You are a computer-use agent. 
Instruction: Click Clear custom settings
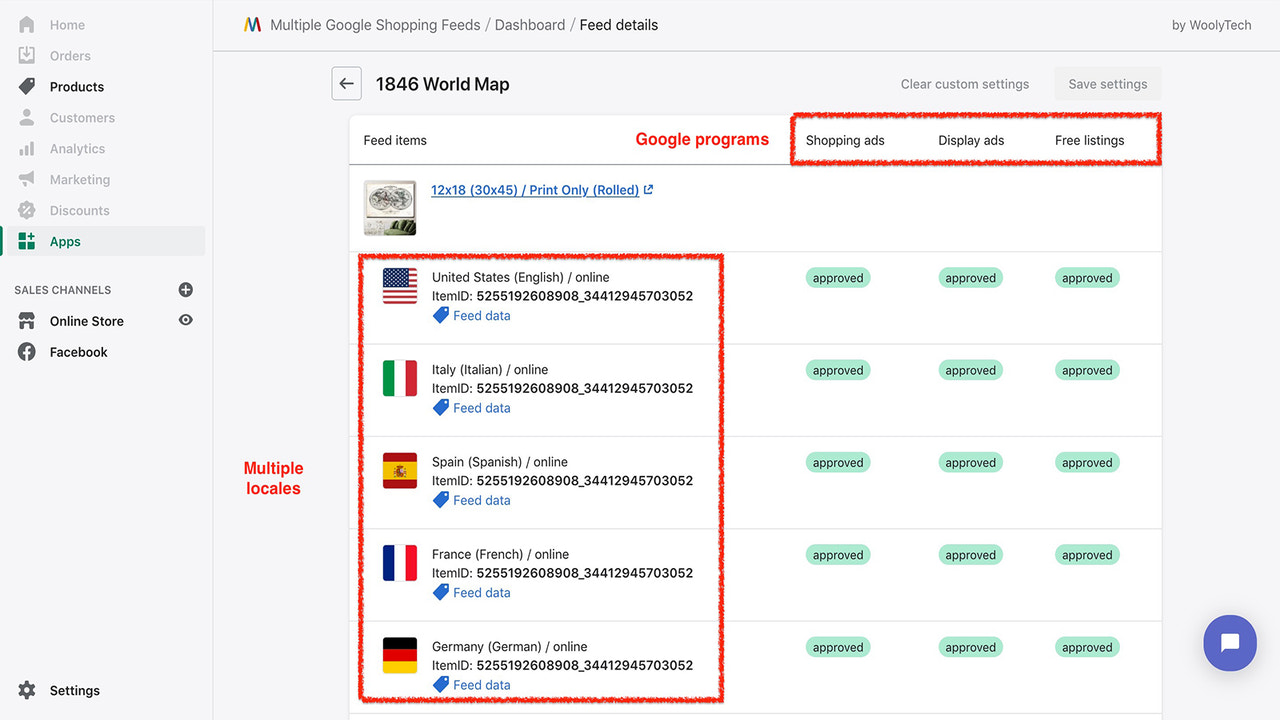point(964,84)
